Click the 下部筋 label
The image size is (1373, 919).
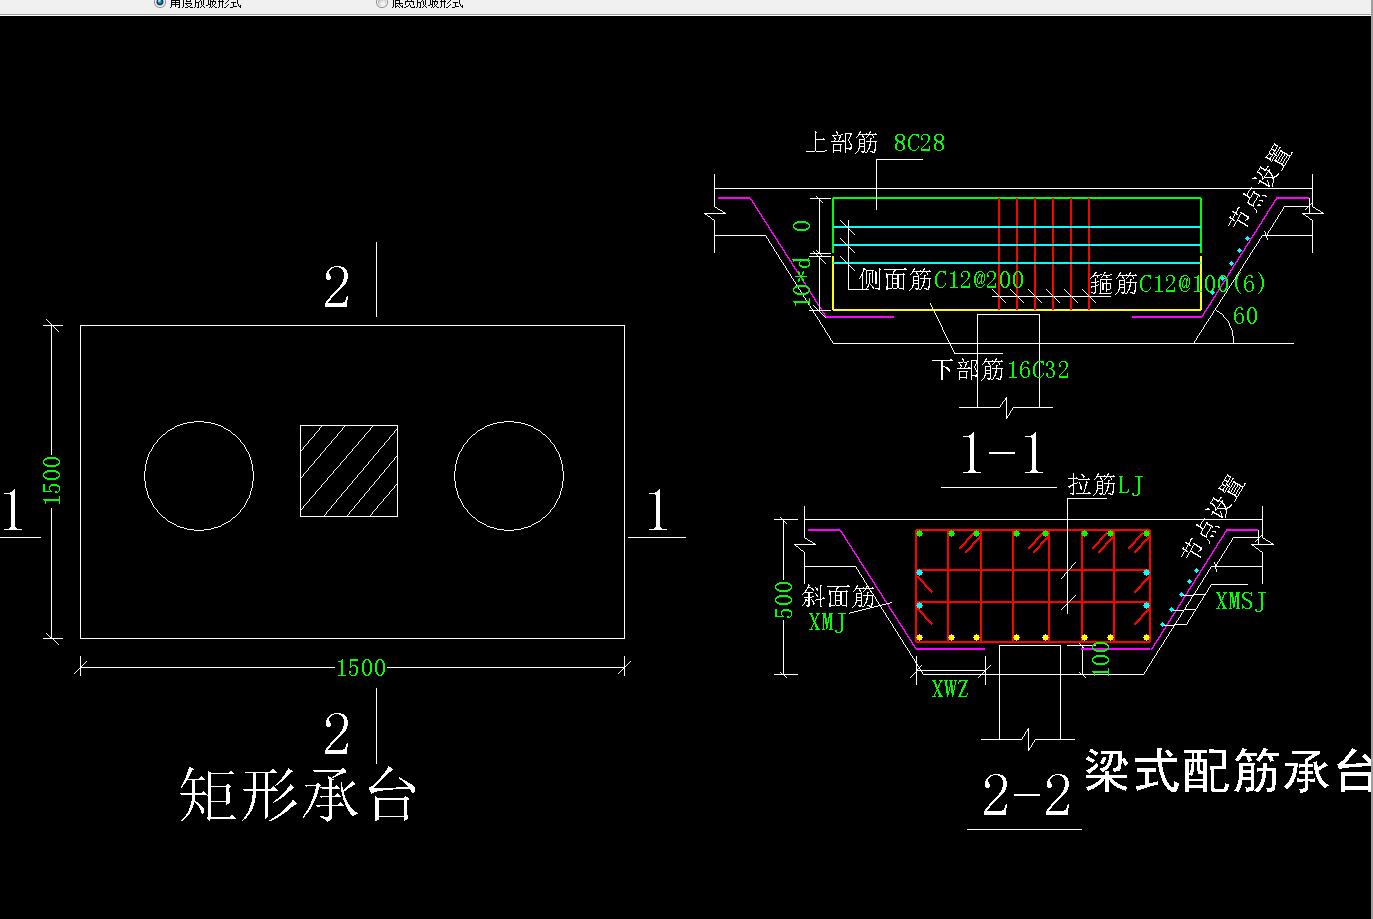point(968,370)
